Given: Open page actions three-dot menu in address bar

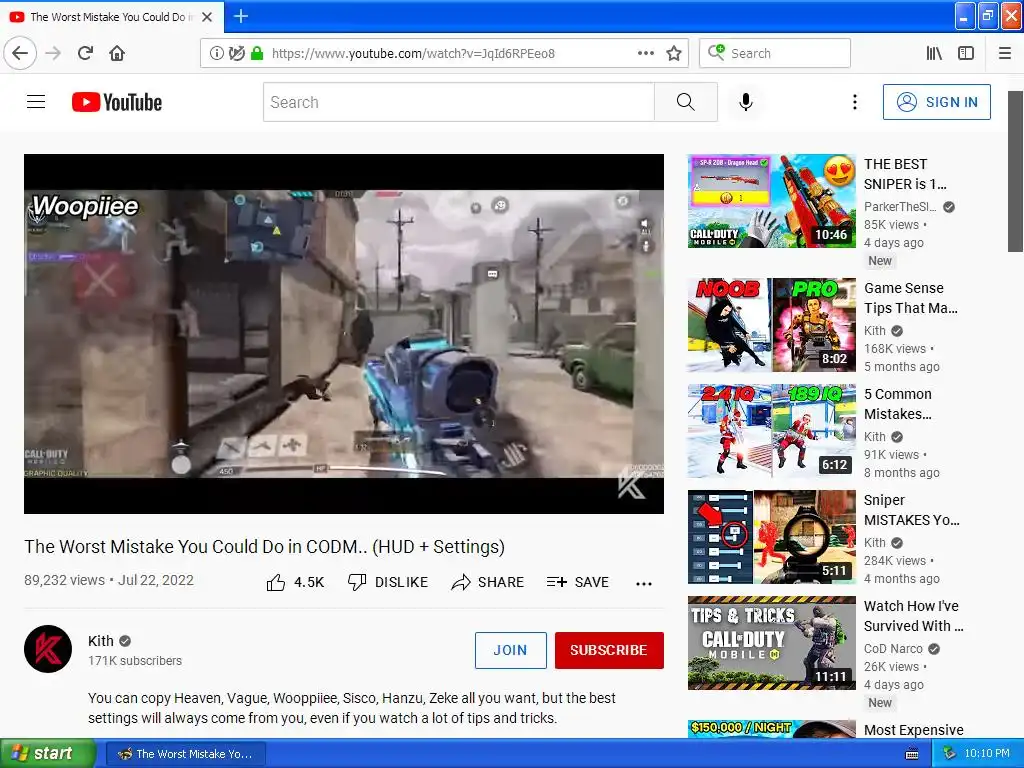Looking at the screenshot, I should tap(645, 53).
